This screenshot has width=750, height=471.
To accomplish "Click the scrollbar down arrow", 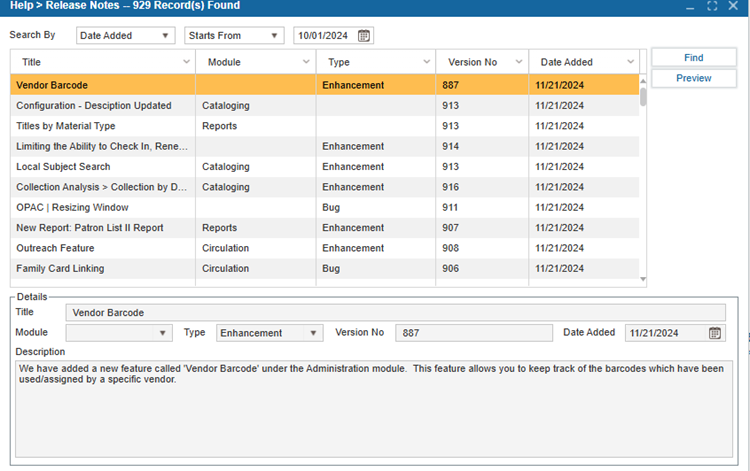I will click(x=643, y=279).
